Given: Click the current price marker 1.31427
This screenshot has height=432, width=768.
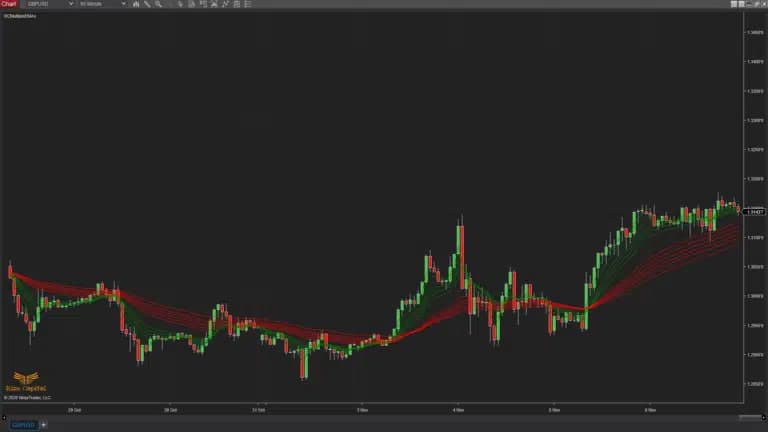Looking at the screenshot, I should [x=755, y=211].
